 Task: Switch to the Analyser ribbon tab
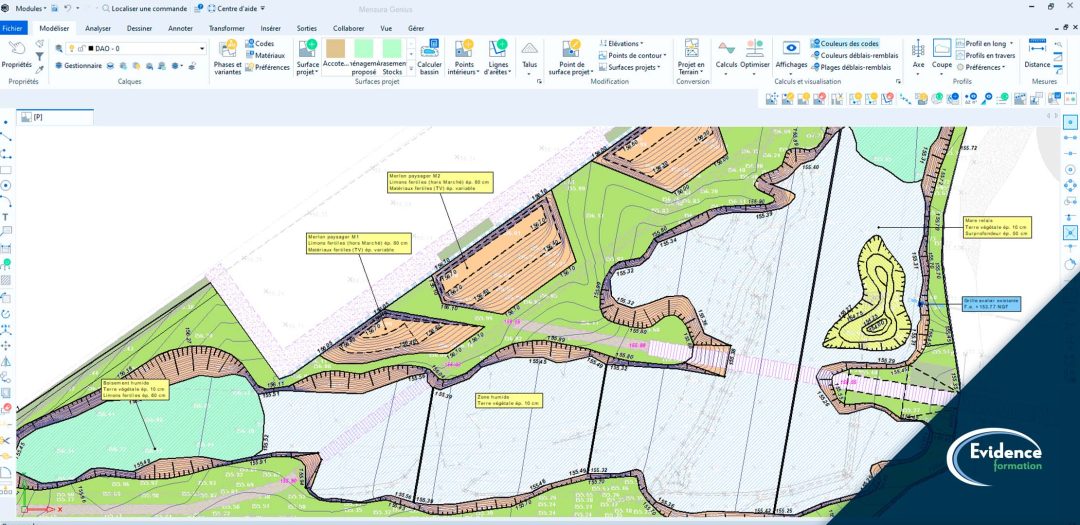tap(98, 28)
